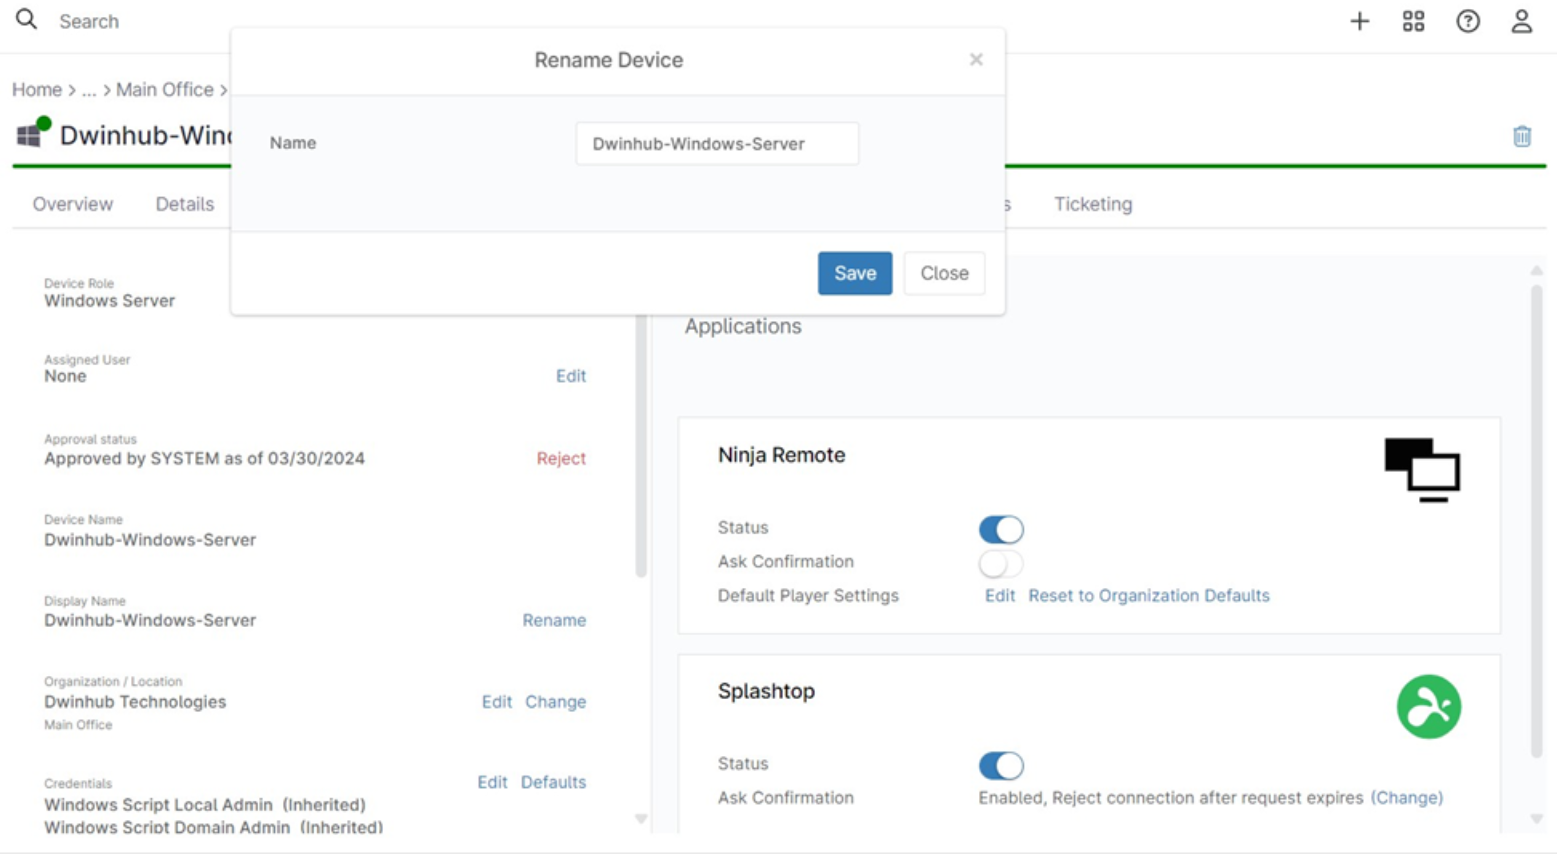
Task: Click the Name input field in the dialog
Action: (x=717, y=143)
